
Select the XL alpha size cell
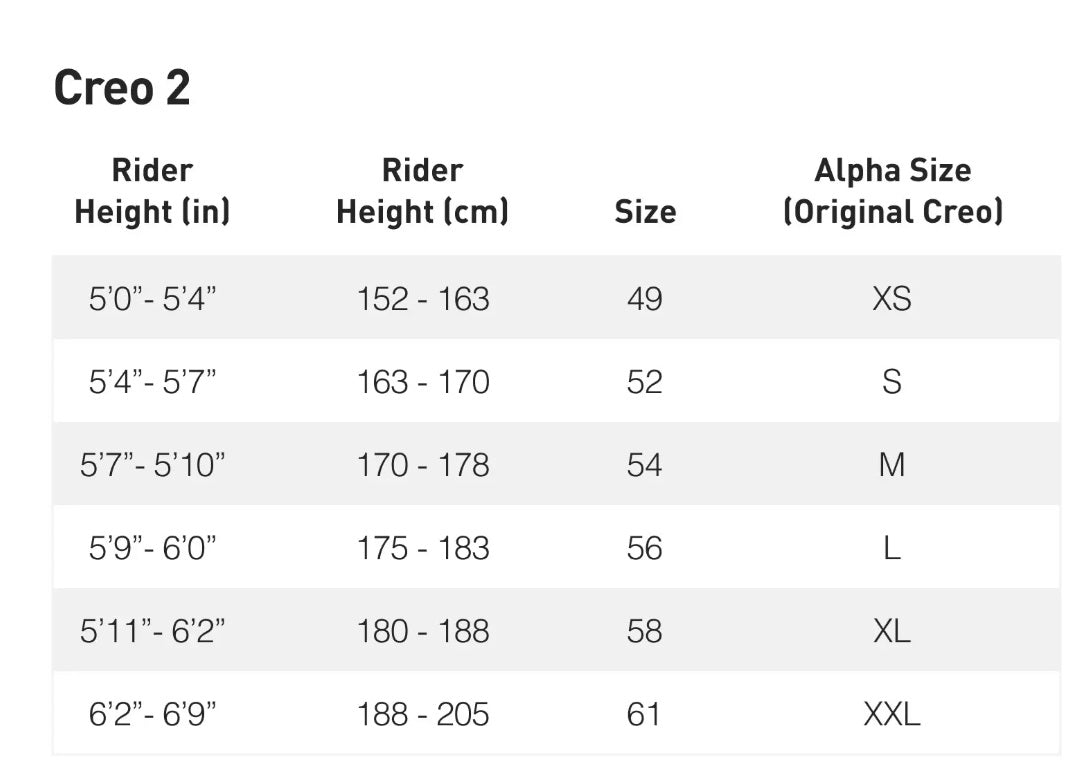[892, 631]
